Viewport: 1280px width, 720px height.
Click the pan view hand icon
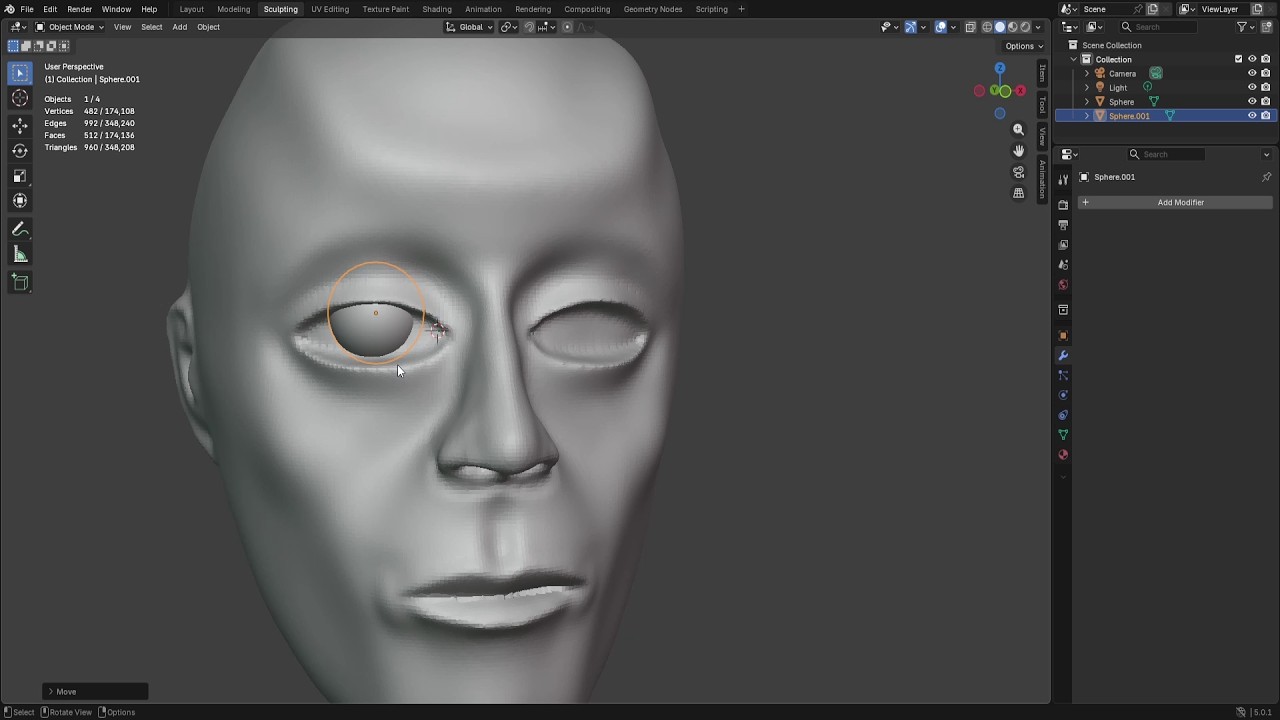(1019, 150)
